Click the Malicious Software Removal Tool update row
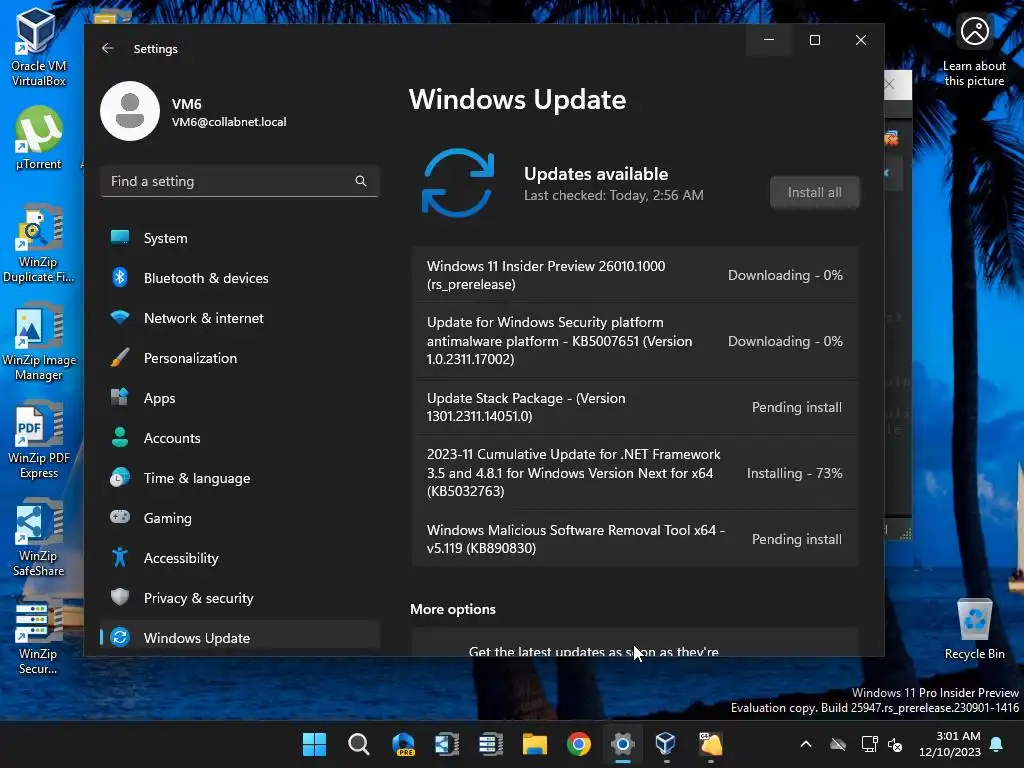Image resolution: width=1024 pixels, height=768 pixels. click(635, 539)
